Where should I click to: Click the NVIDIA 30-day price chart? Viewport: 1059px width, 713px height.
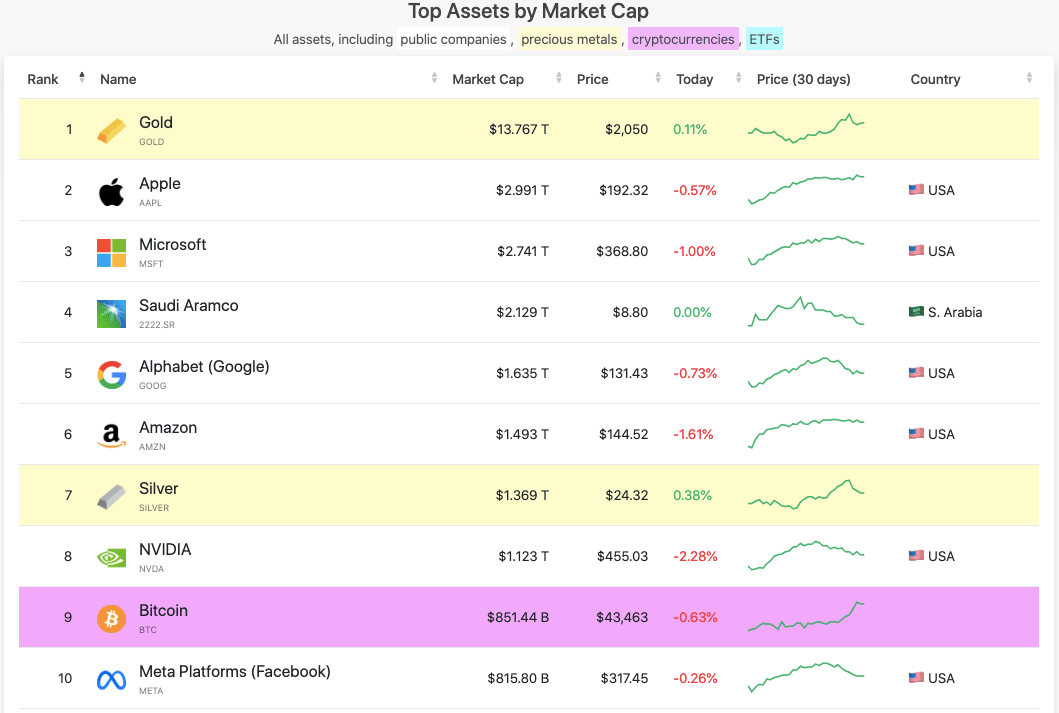806,556
